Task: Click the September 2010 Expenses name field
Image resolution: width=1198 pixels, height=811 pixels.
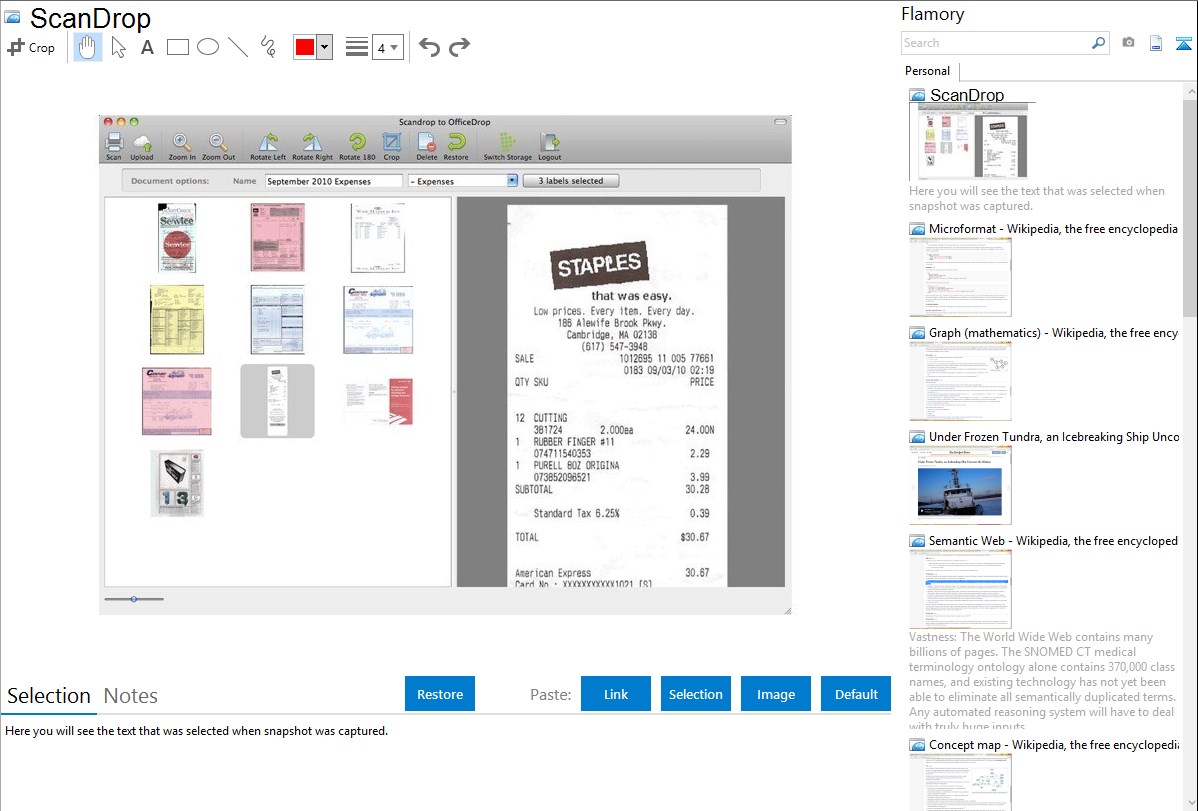Action: pos(333,181)
